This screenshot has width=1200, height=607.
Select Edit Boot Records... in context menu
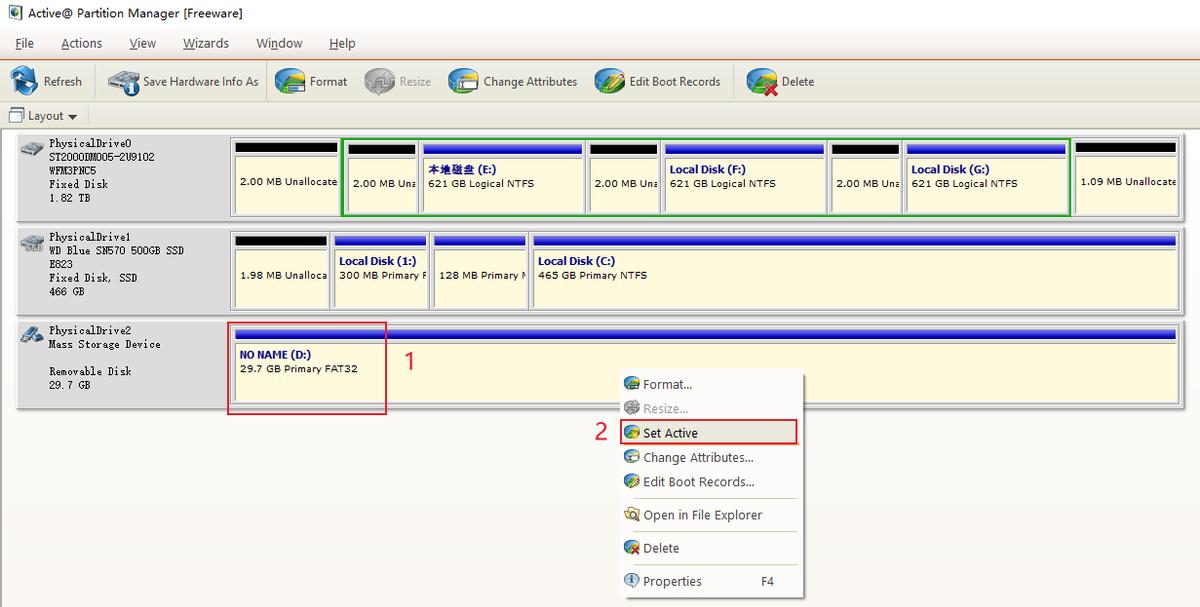click(x=710, y=481)
